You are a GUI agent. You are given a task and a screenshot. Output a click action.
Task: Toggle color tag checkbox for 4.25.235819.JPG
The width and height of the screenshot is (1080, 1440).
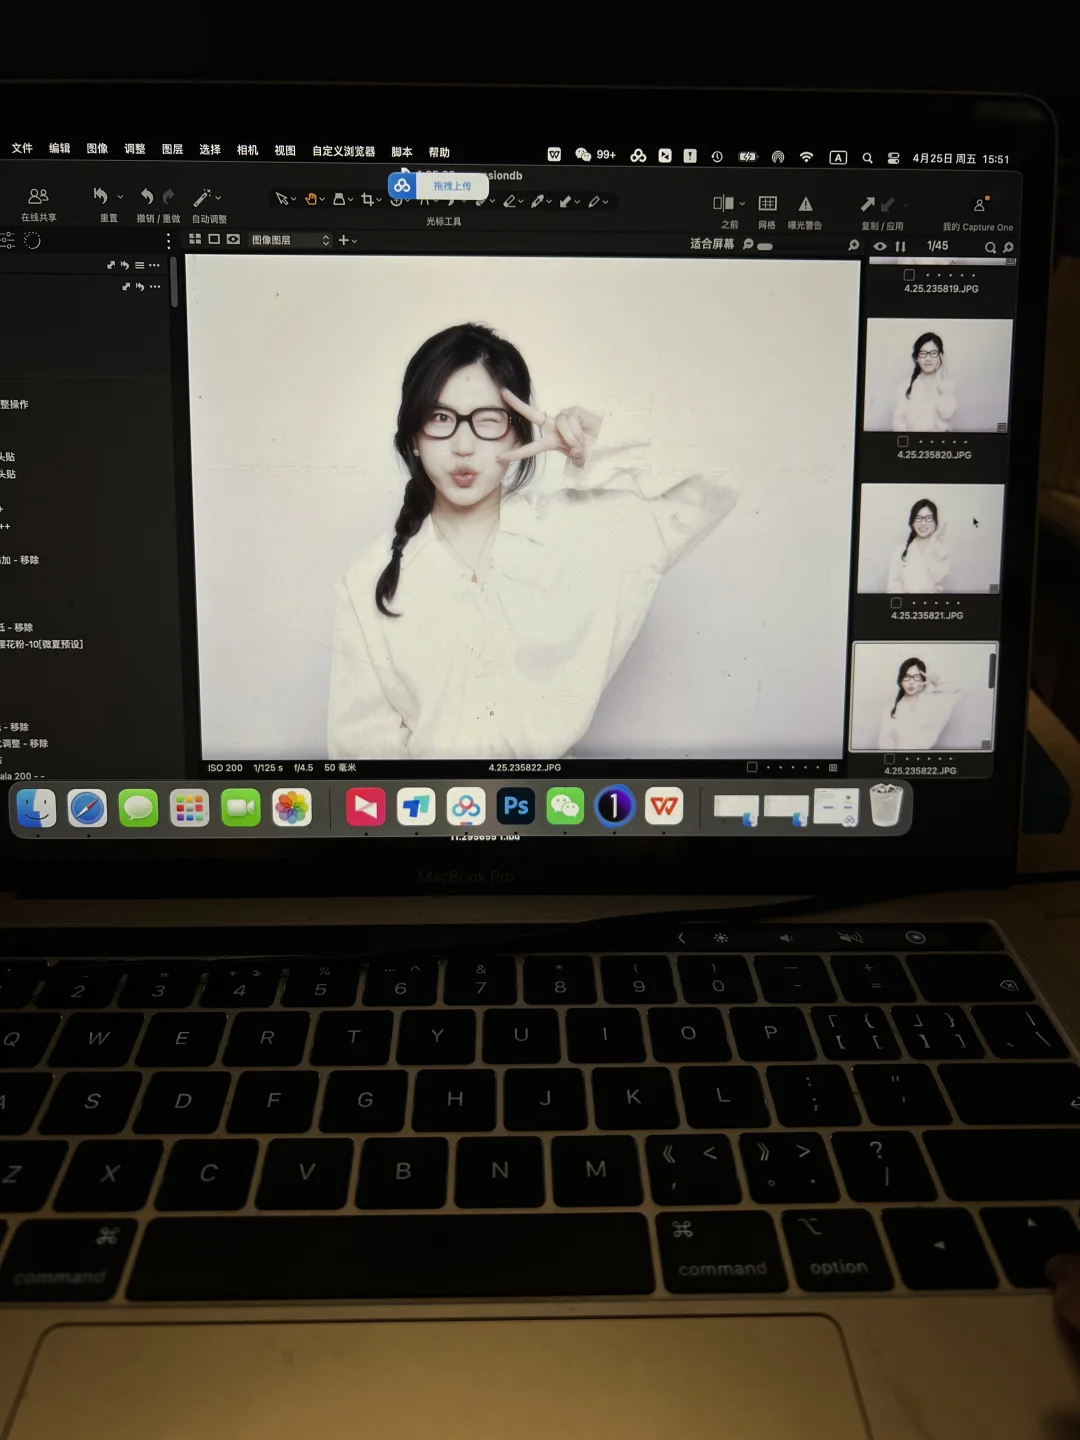pyautogui.click(x=909, y=275)
